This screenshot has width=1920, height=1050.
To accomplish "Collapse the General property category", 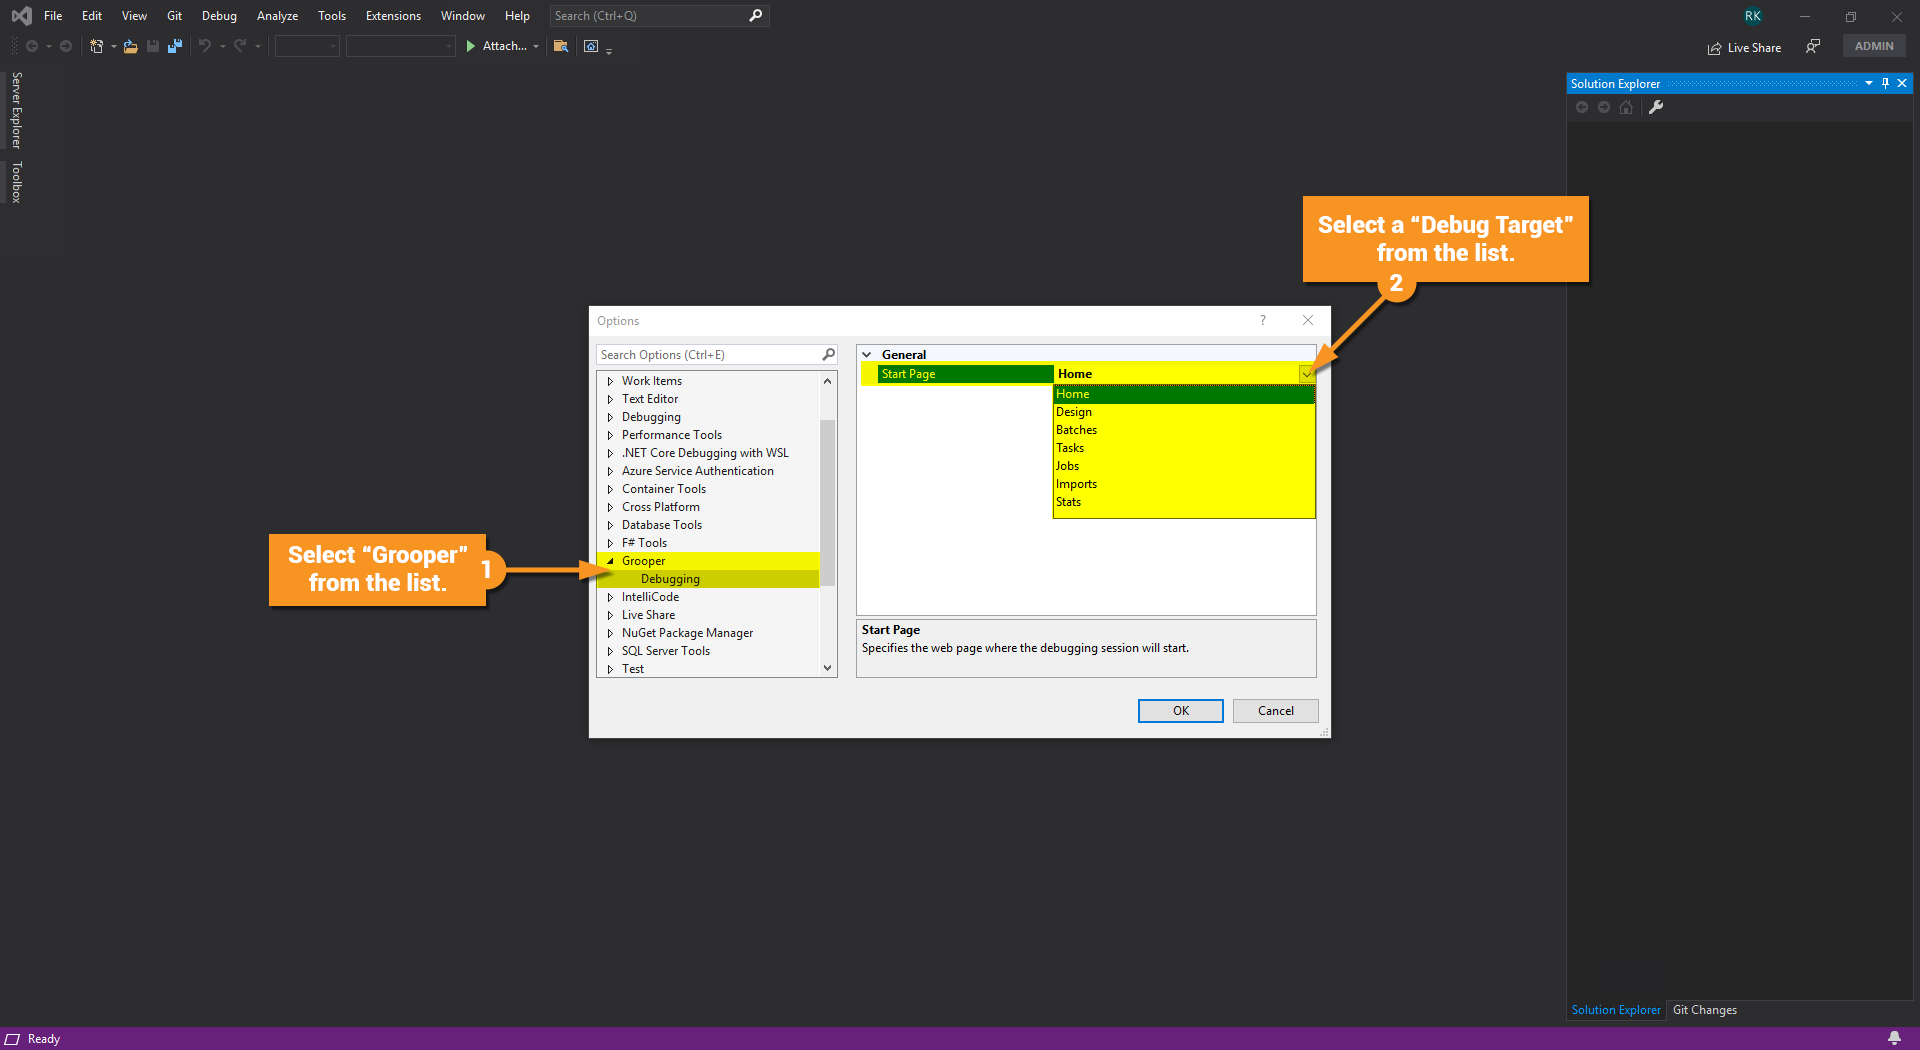I will [x=867, y=355].
